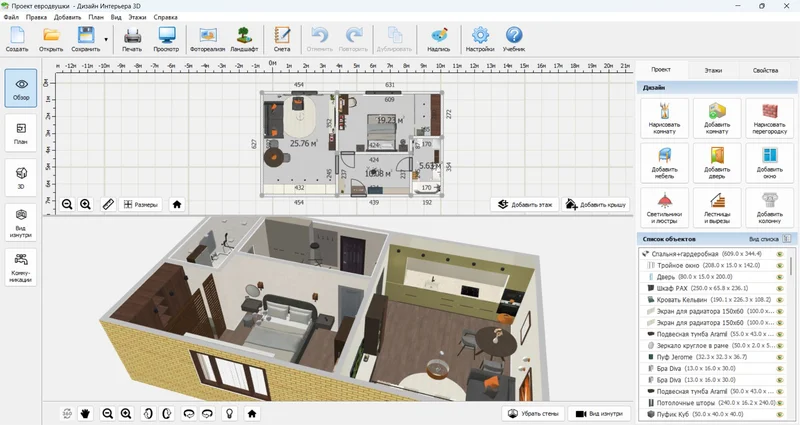
Task: Switch to the Этажи tab
Action: pyautogui.click(x=713, y=70)
